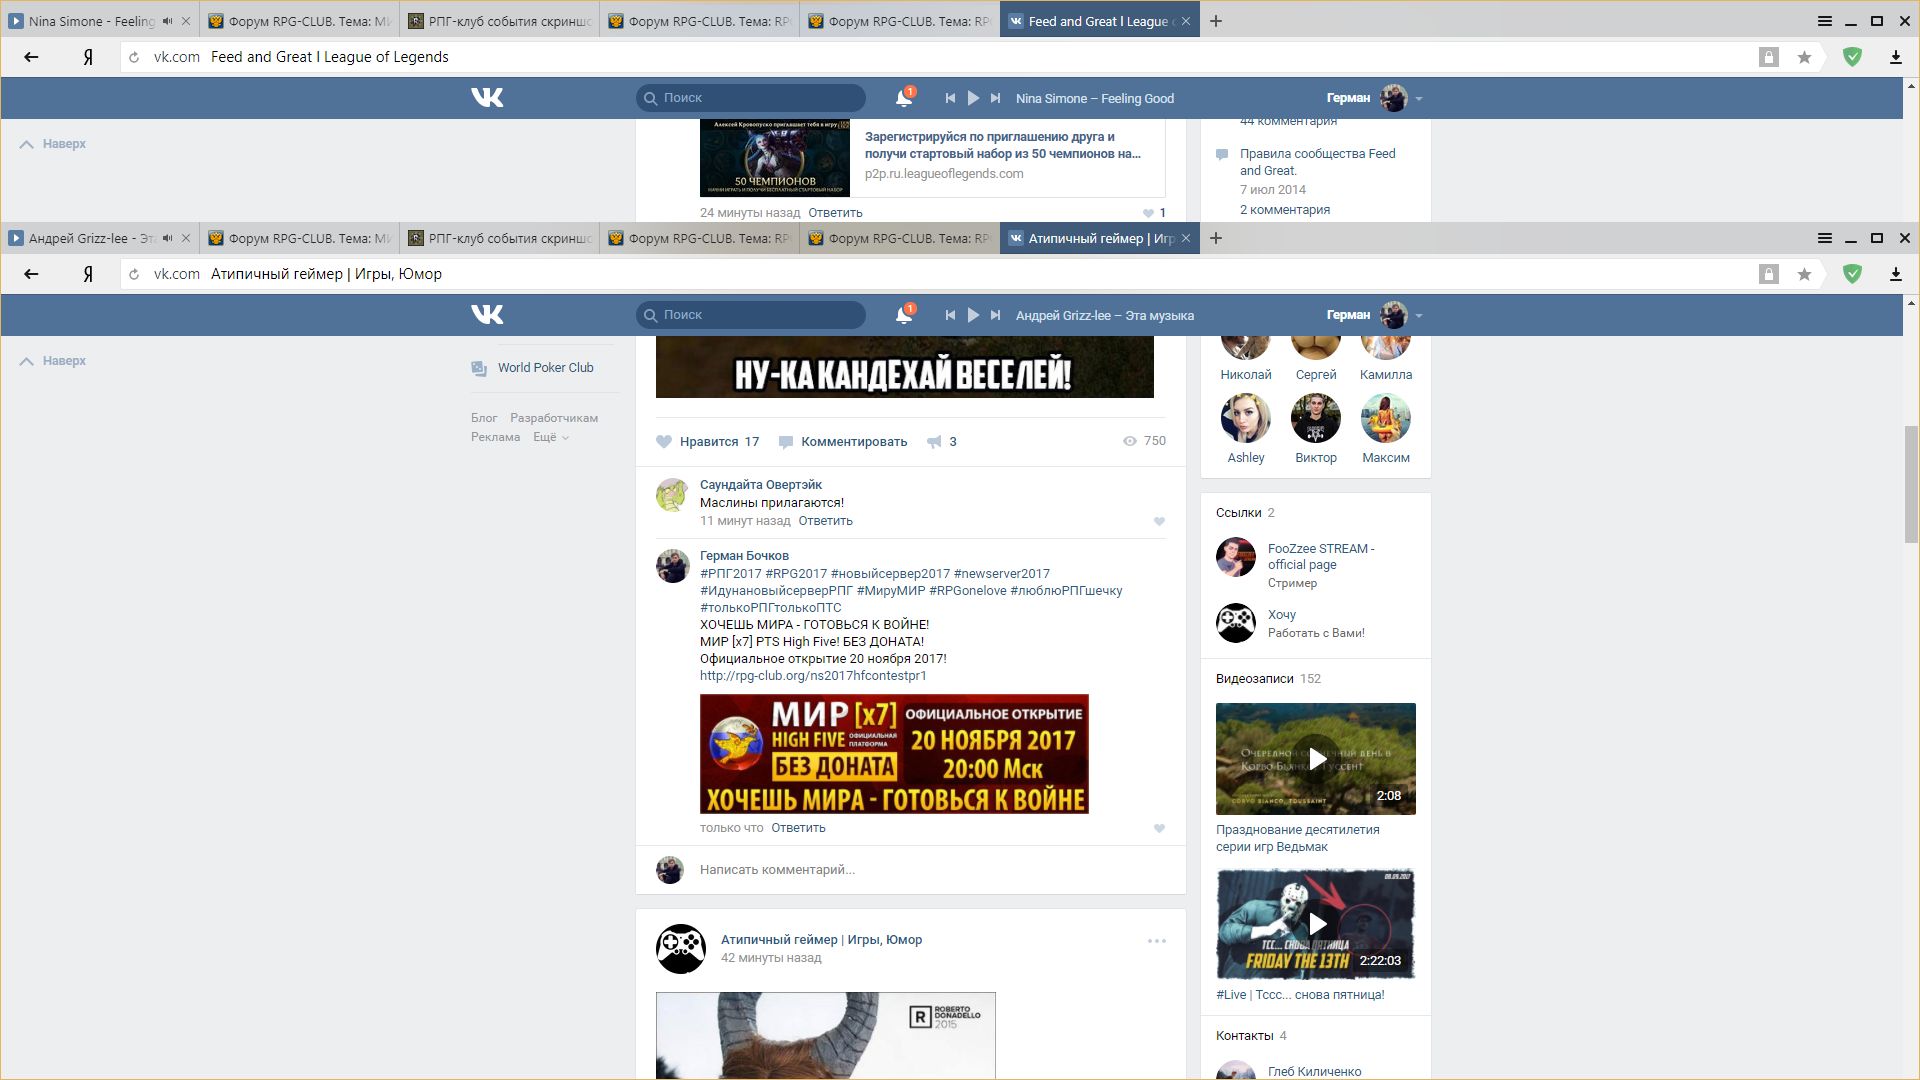Like Герман Бочков's comment with heart icon

[1159, 829]
